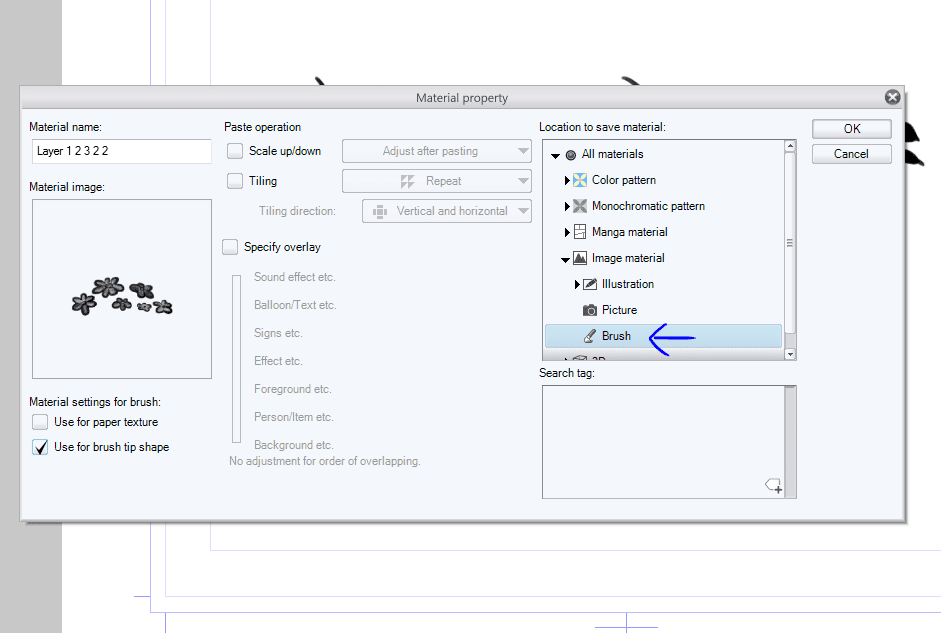This screenshot has width=941, height=633.
Task: Click the 'Sound effect etc.' overlay label
Action: [295, 277]
